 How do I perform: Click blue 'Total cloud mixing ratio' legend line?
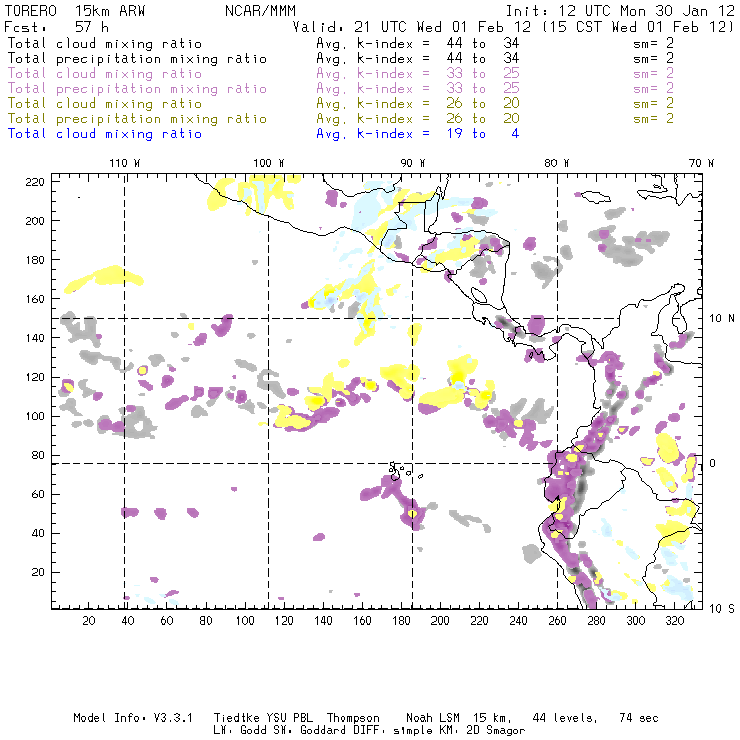[x=105, y=134]
